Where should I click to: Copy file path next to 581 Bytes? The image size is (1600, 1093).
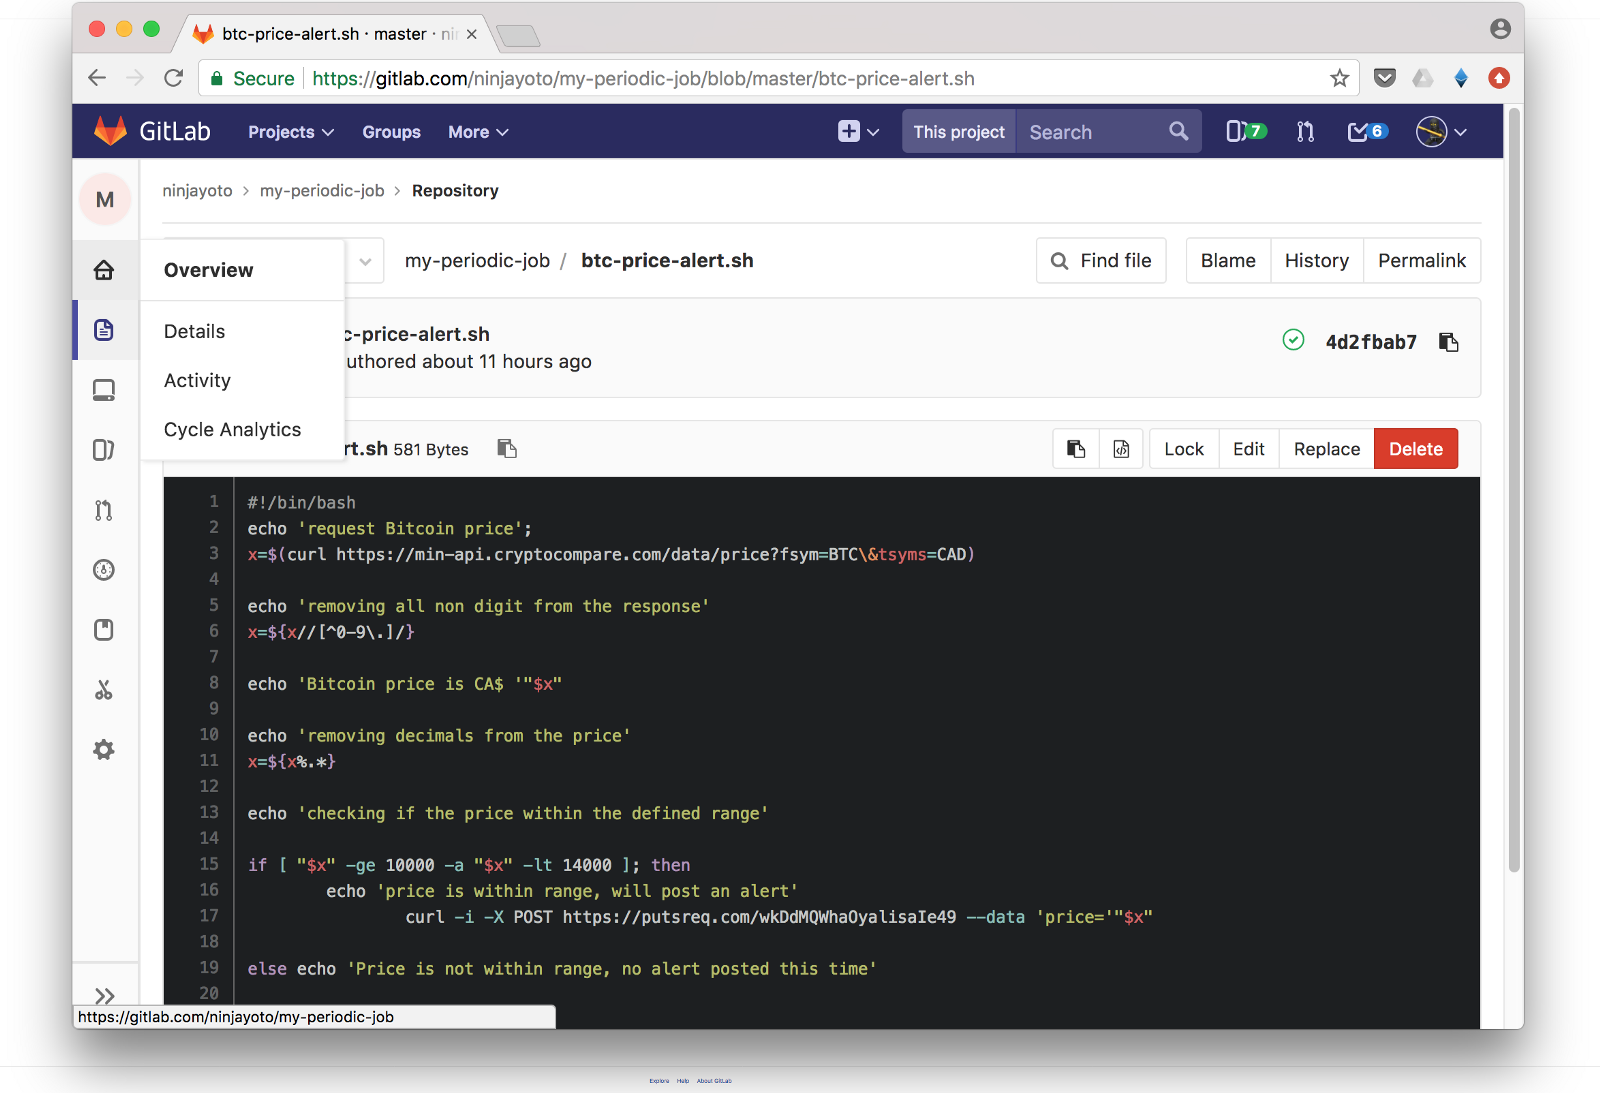click(507, 449)
